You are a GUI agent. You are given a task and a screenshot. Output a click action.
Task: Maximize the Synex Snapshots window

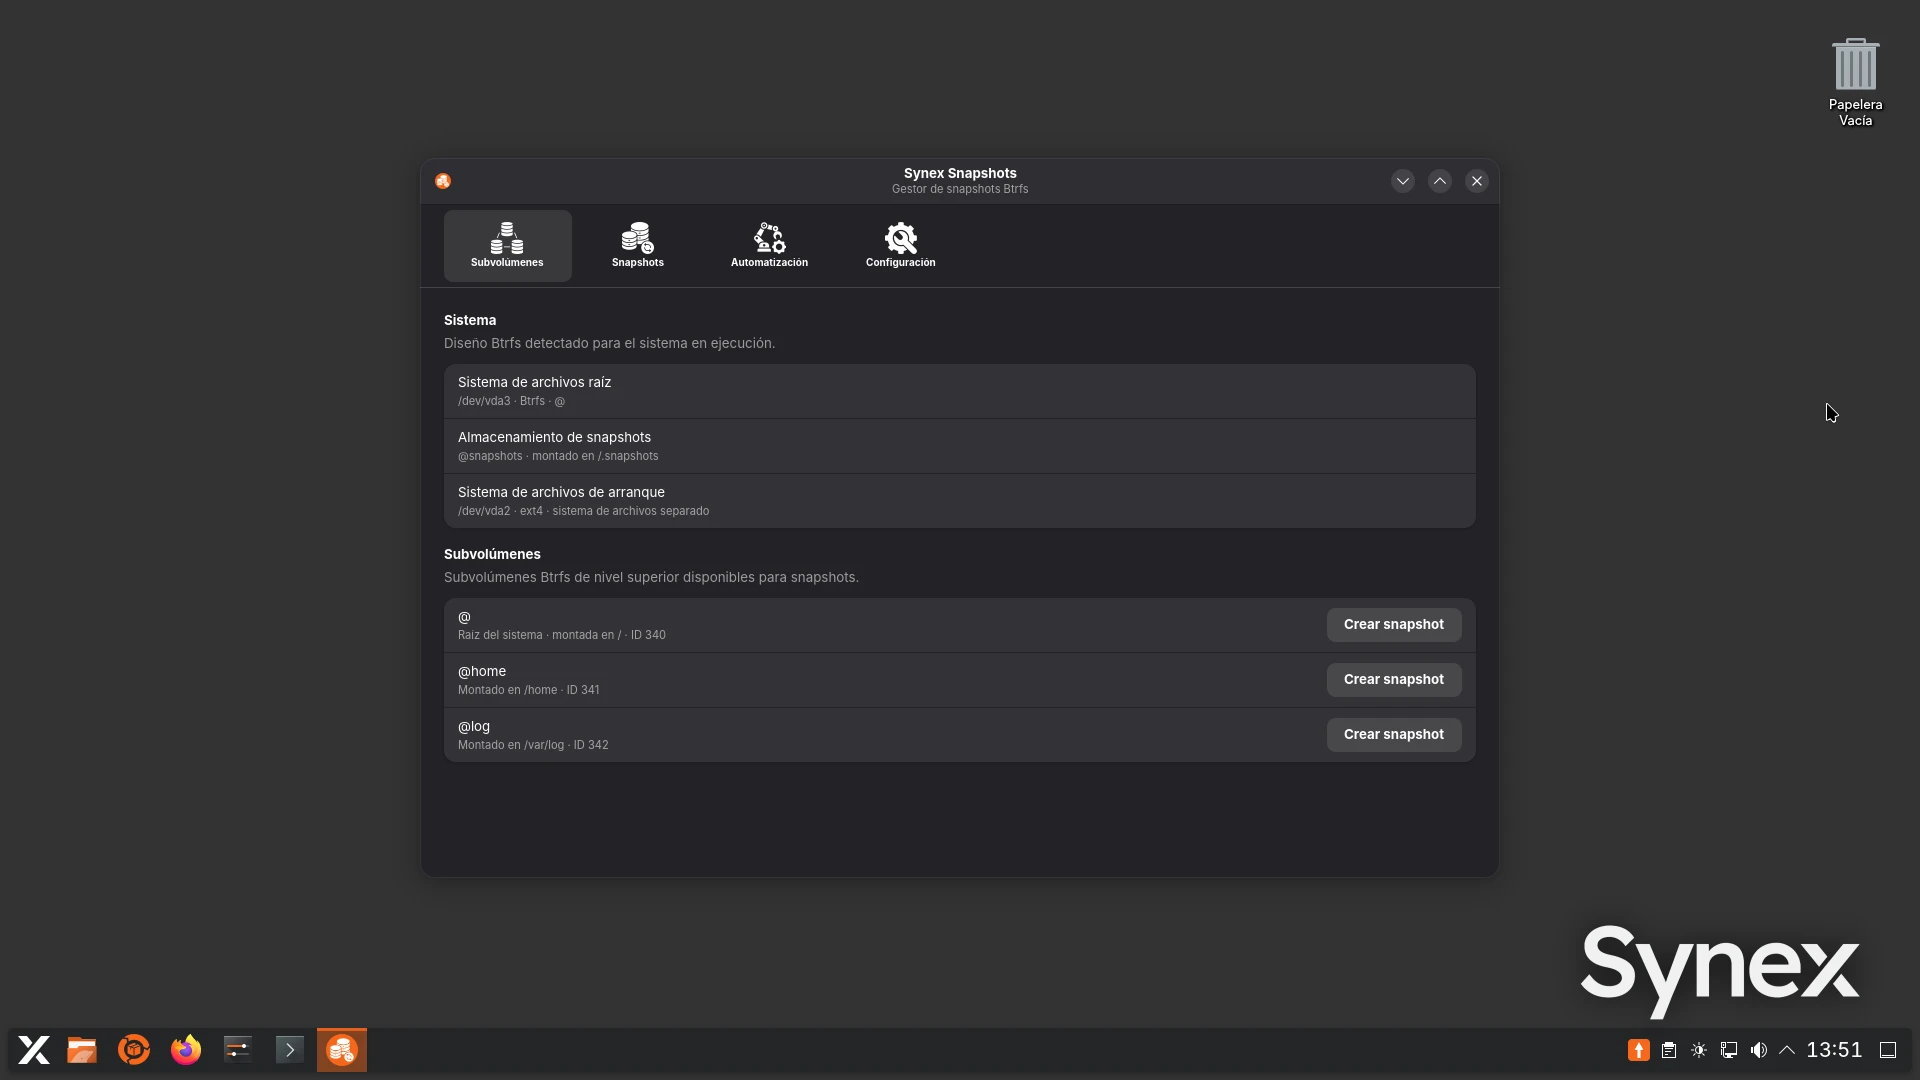click(x=1440, y=181)
